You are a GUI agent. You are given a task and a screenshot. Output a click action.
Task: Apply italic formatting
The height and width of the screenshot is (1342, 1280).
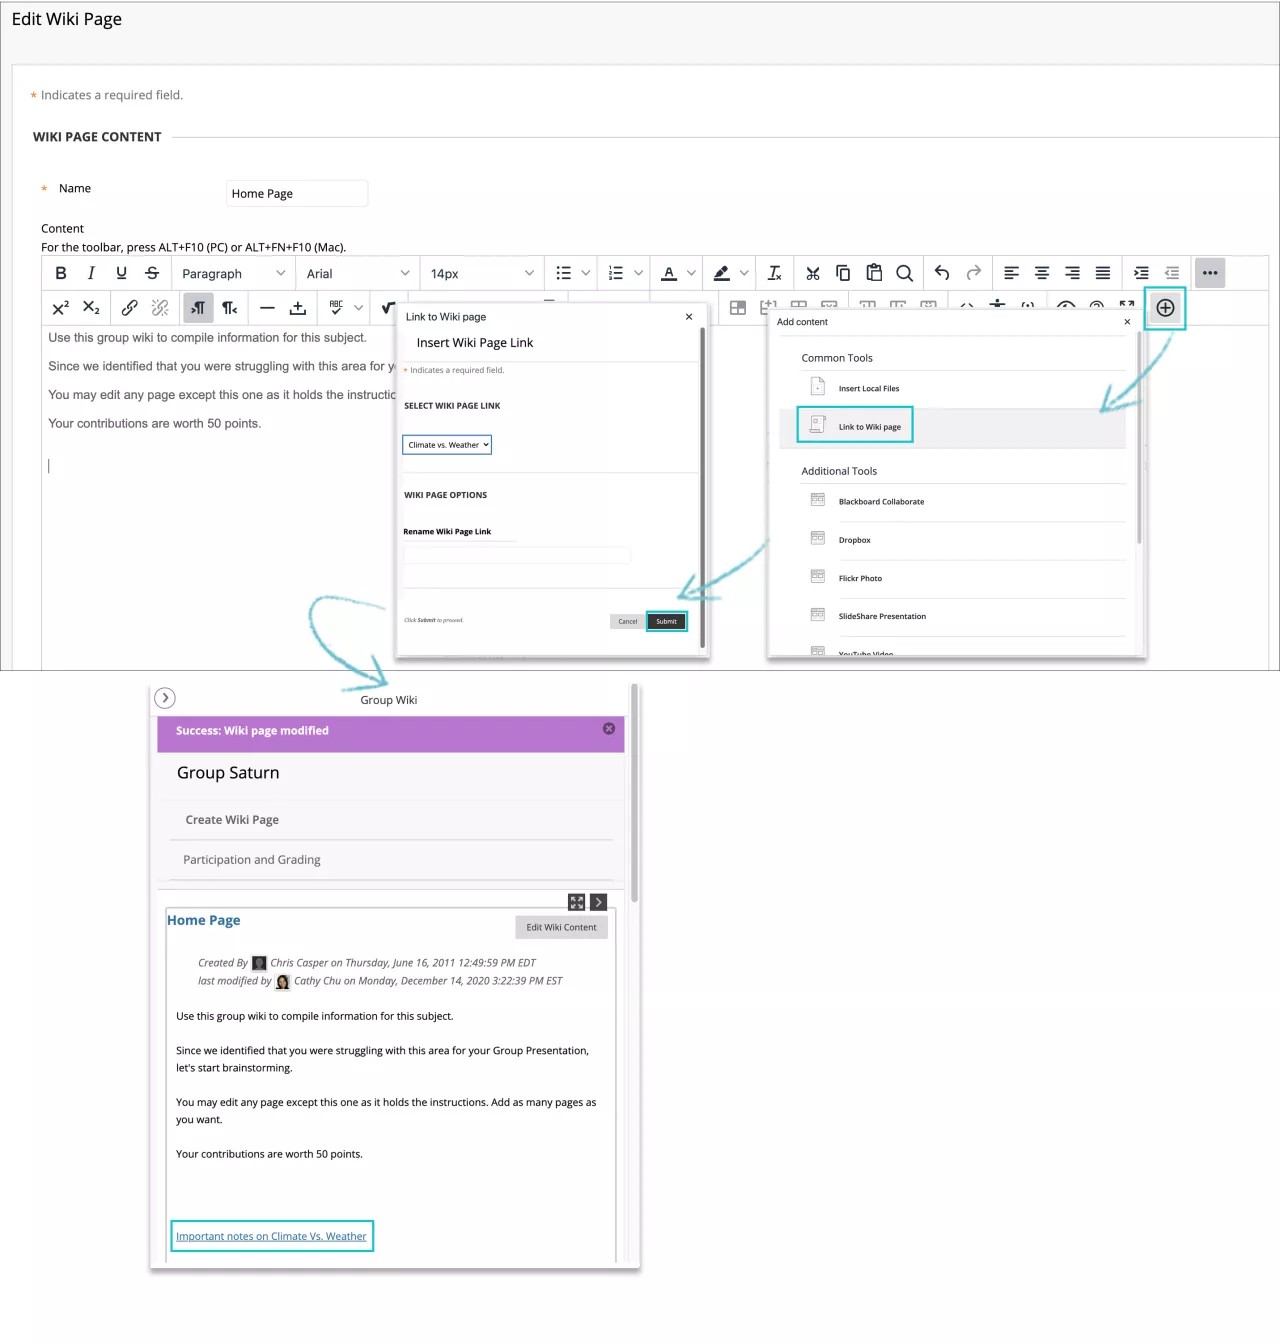click(x=90, y=272)
